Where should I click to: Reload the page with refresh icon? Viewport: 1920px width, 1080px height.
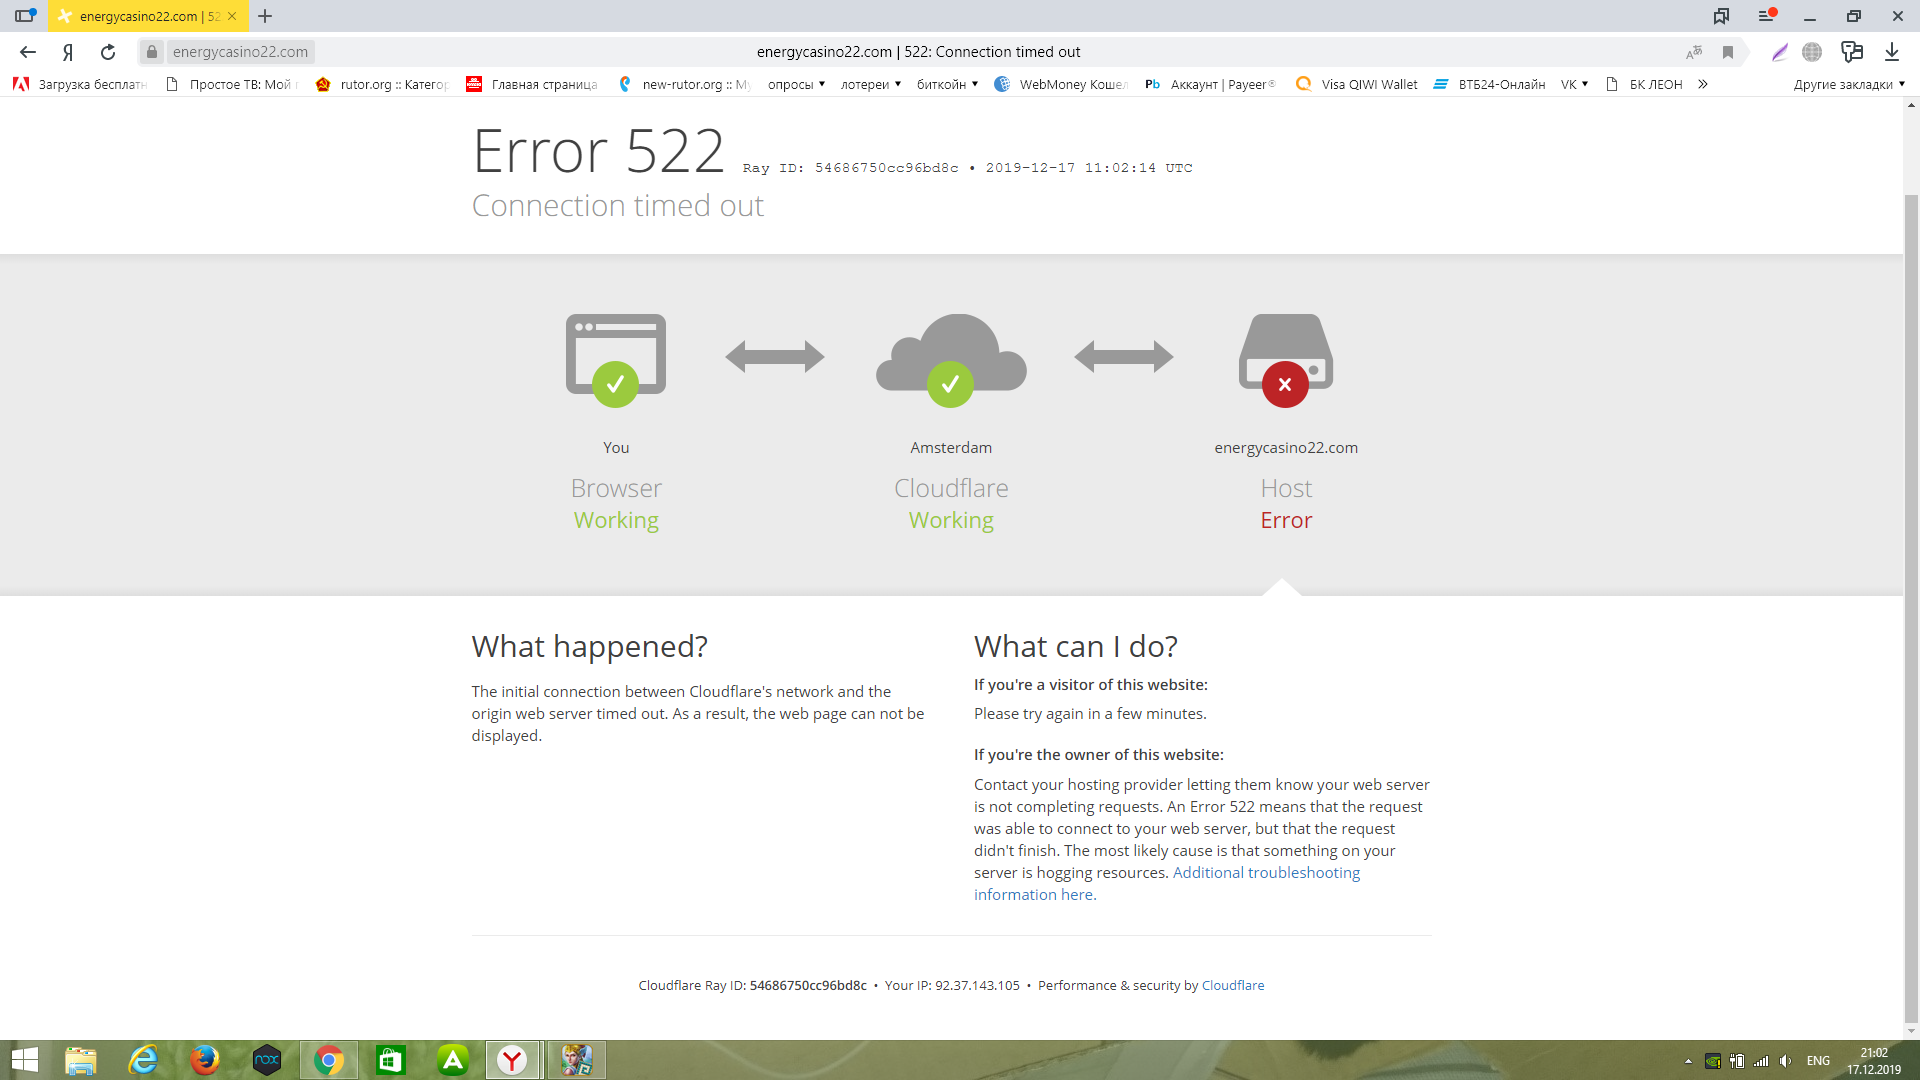(x=108, y=52)
